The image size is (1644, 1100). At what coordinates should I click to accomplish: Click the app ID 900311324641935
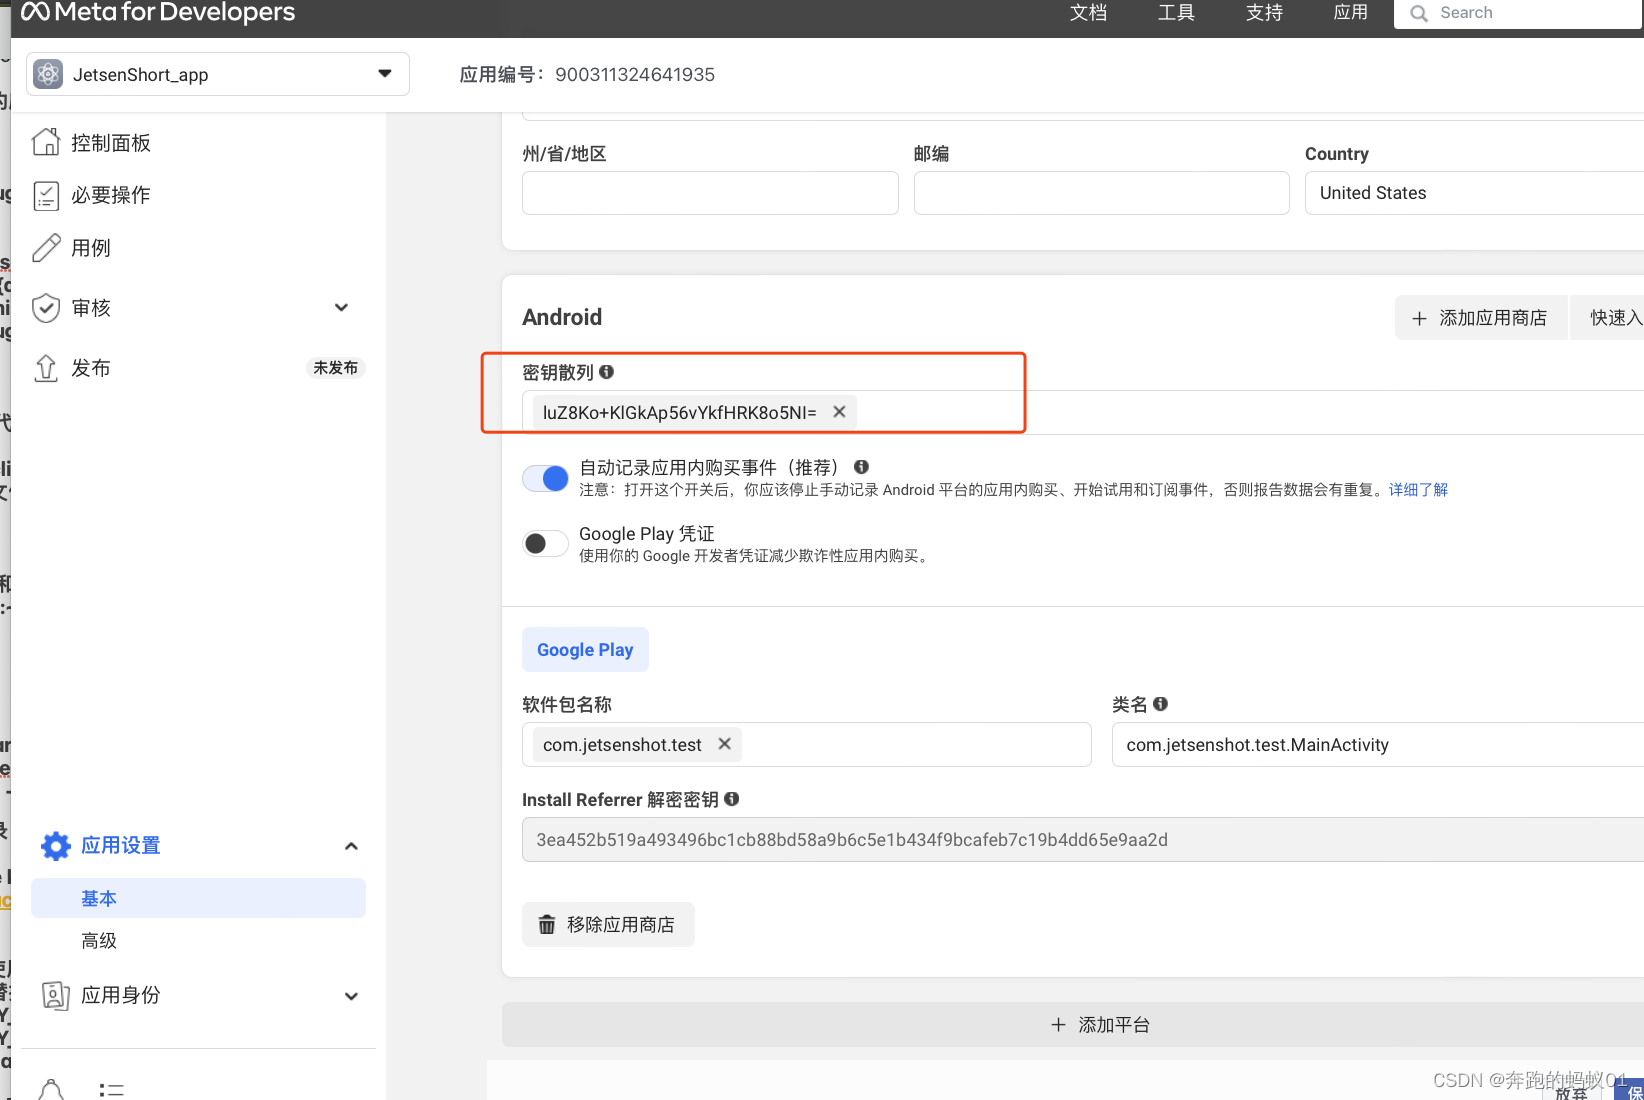pyautogui.click(x=635, y=75)
